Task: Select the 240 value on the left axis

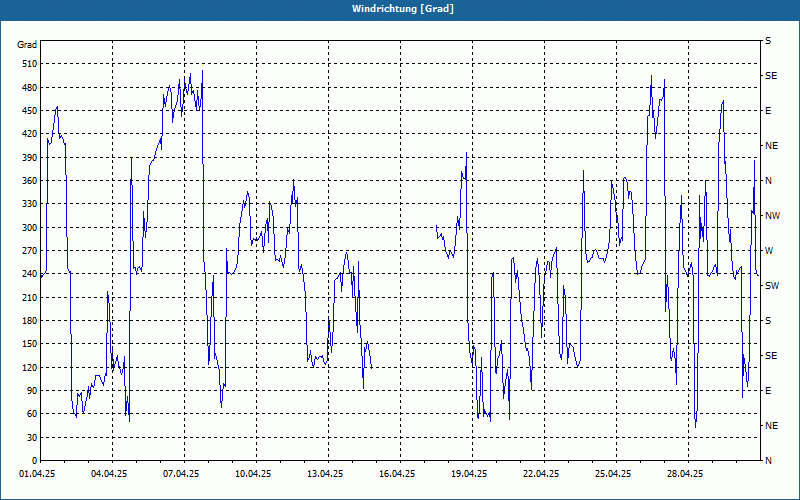Action: tap(30, 274)
